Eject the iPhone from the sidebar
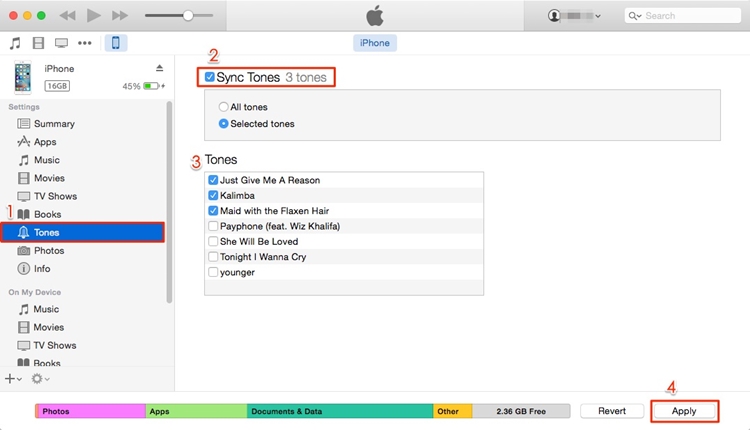Viewport: 750px width, 430px height. coord(159,68)
